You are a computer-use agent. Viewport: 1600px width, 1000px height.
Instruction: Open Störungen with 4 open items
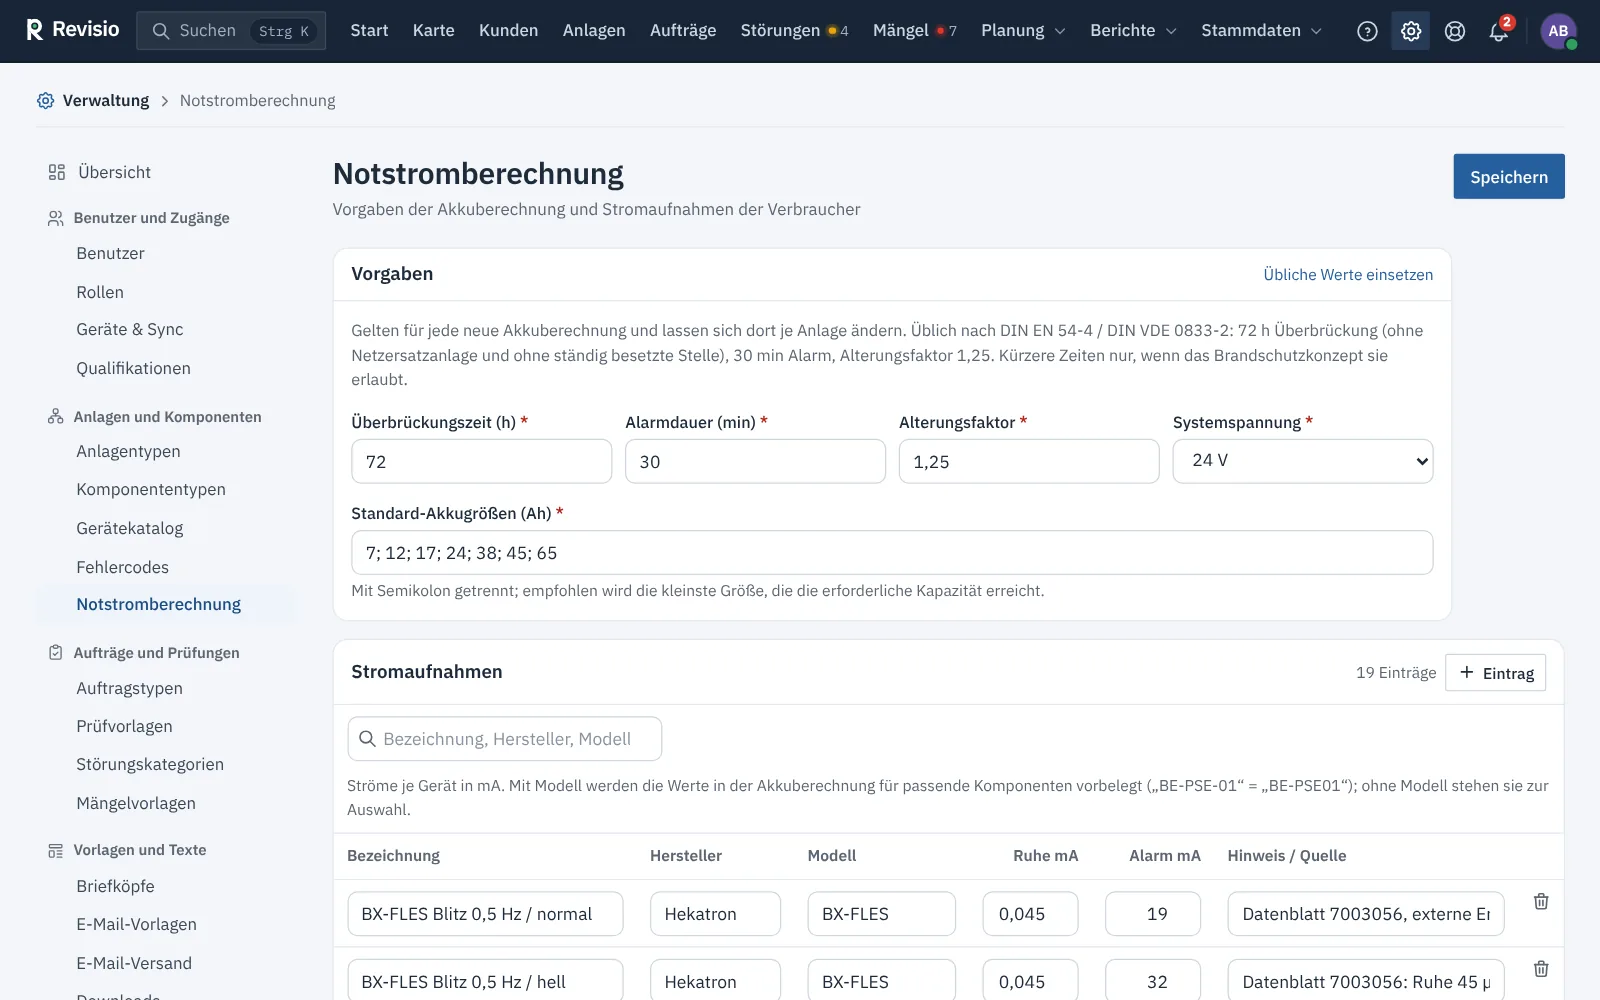794,31
